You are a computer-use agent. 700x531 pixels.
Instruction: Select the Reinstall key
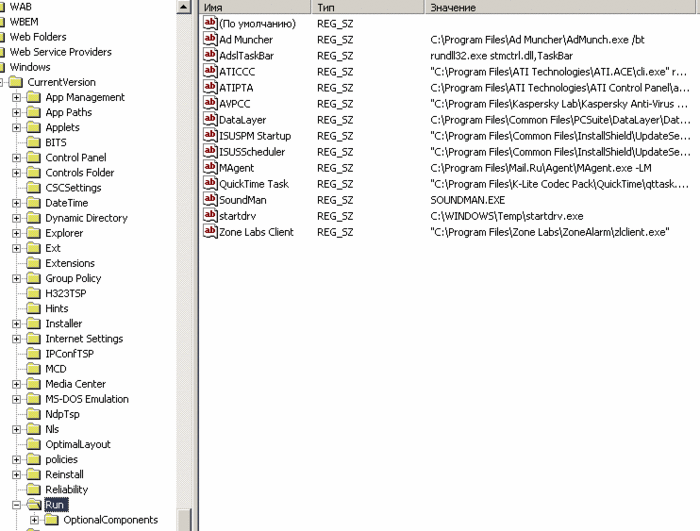pyautogui.click(x=64, y=474)
